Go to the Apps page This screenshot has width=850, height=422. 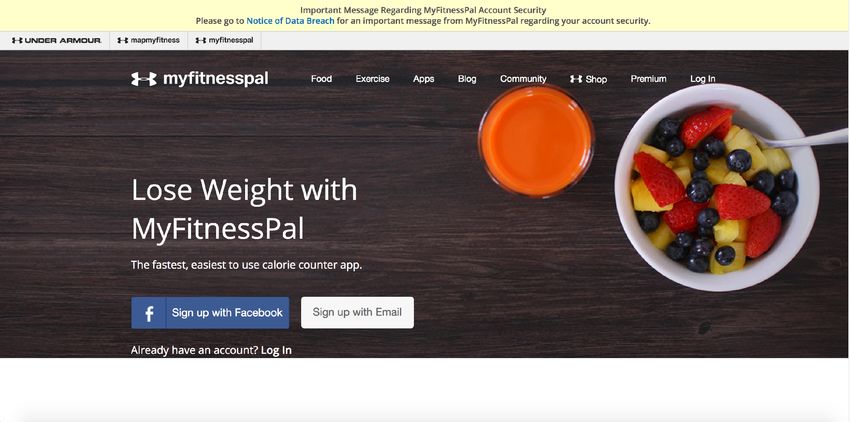pyautogui.click(x=423, y=79)
